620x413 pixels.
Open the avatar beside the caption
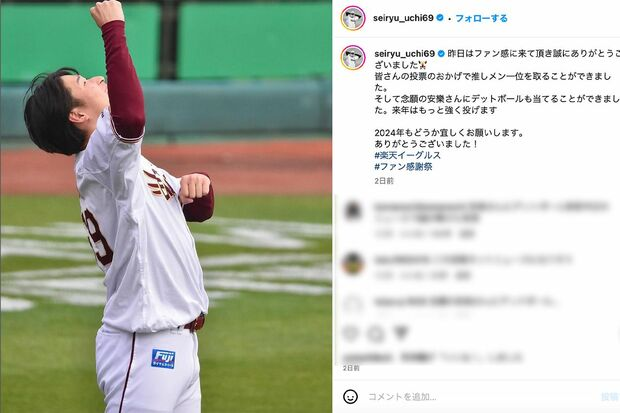353,58
